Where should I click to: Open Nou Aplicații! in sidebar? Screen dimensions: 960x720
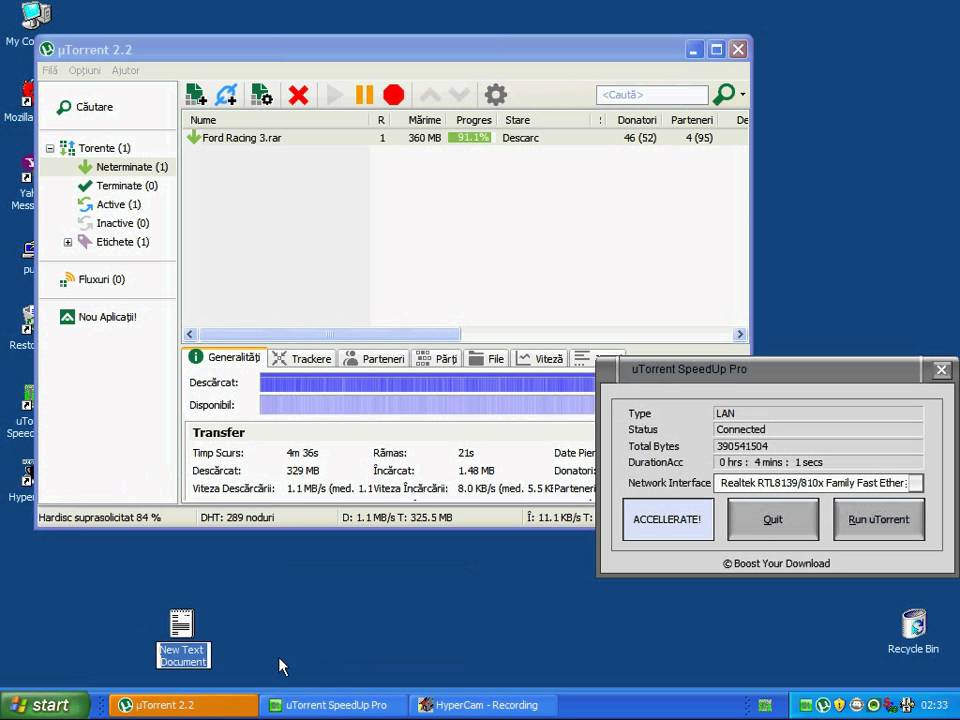pos(98,317)
